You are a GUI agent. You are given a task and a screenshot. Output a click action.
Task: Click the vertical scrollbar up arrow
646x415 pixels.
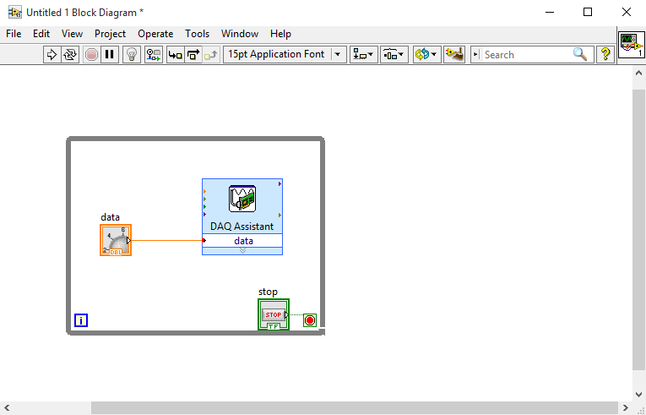click(639, 73)
